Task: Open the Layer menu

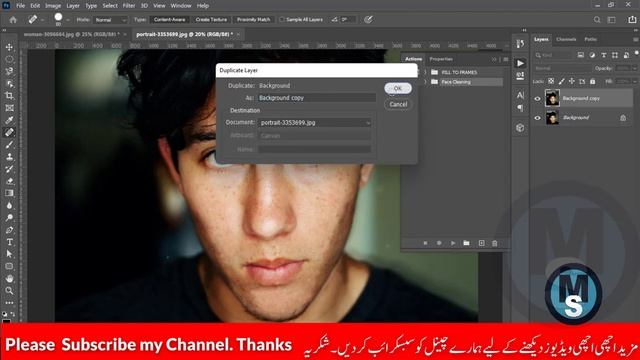Action: coord(73,6)
